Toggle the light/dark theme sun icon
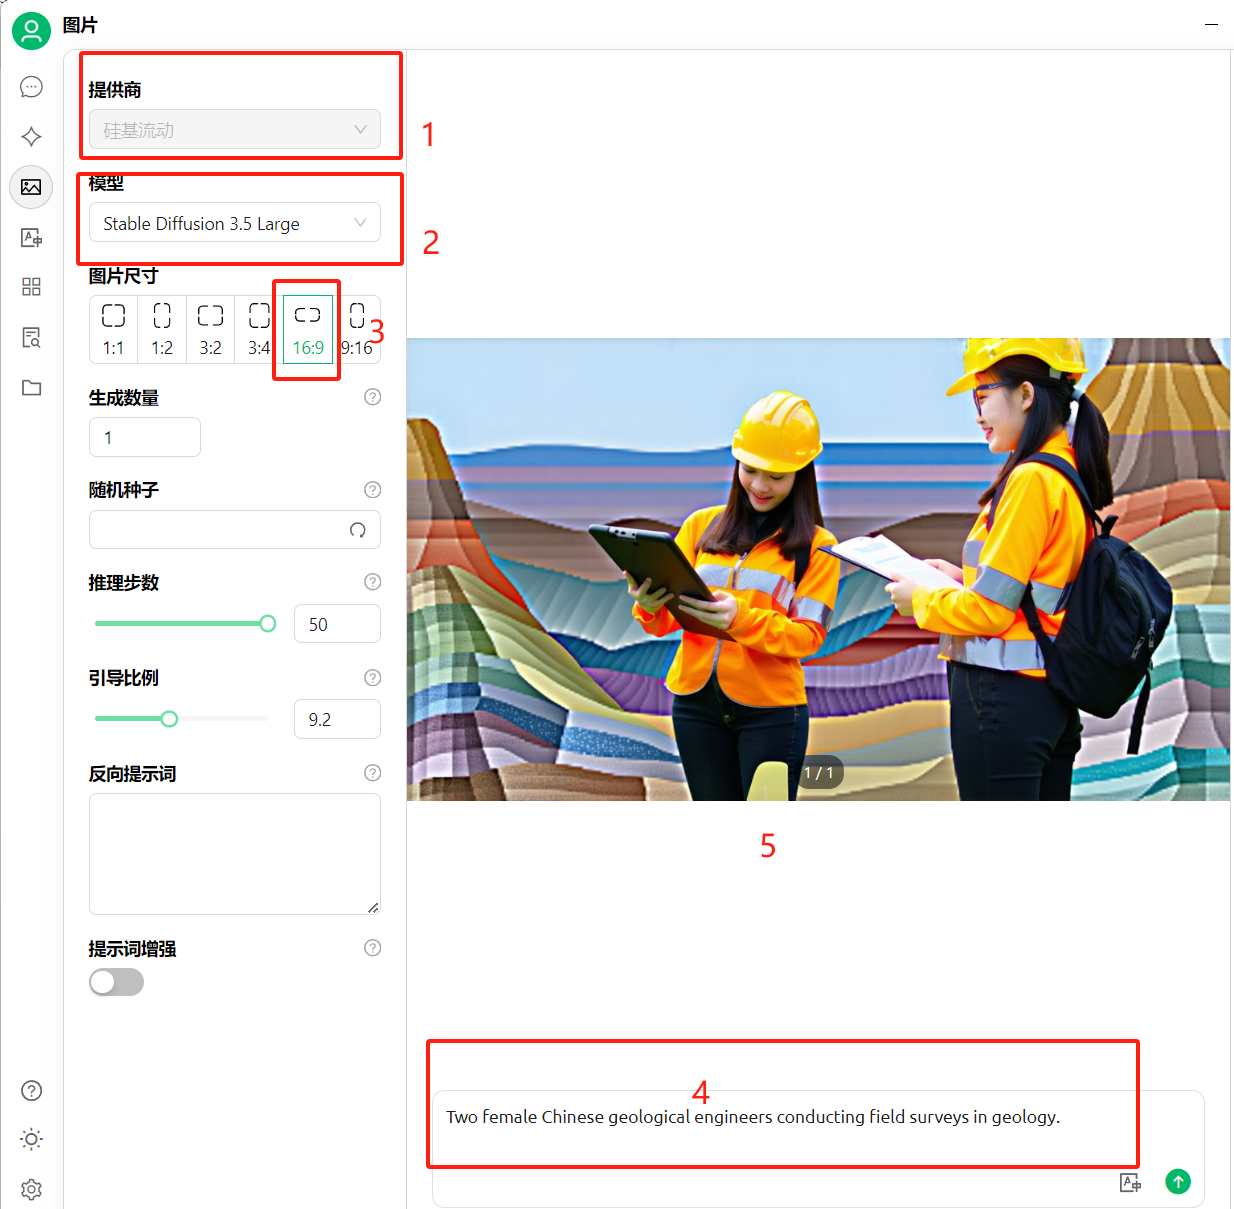This screenshot has height=1209, width=1234. (31, 1139)
